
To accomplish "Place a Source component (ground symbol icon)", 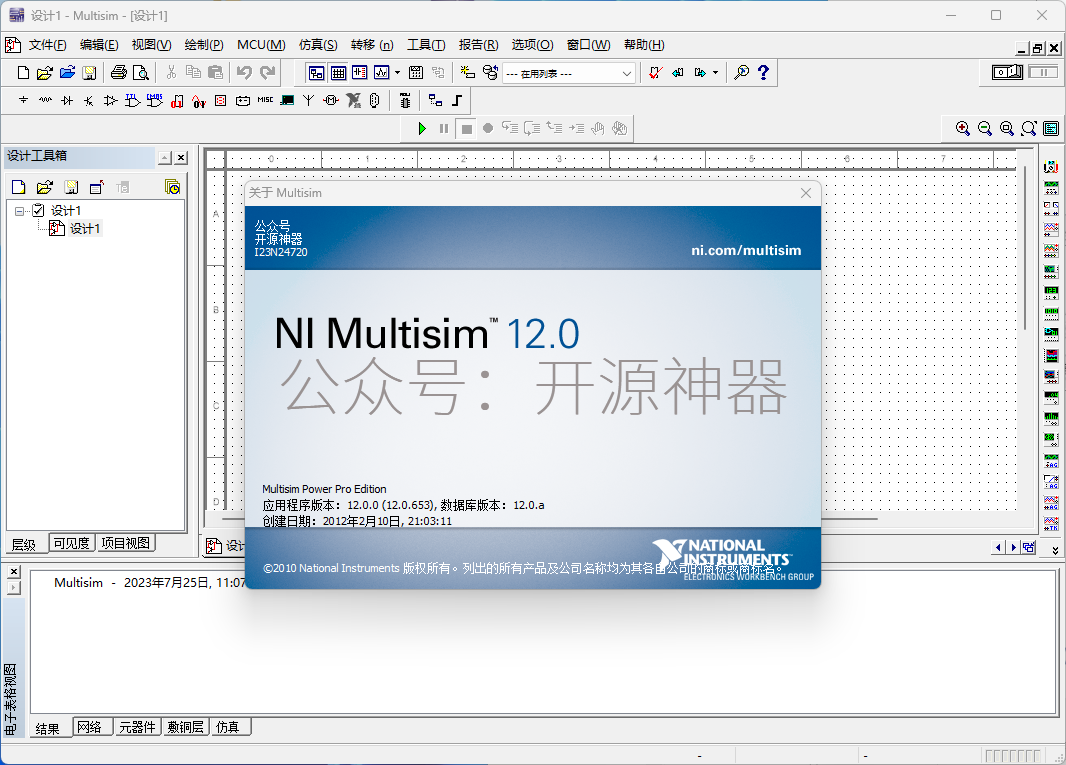I will [23, 101].
